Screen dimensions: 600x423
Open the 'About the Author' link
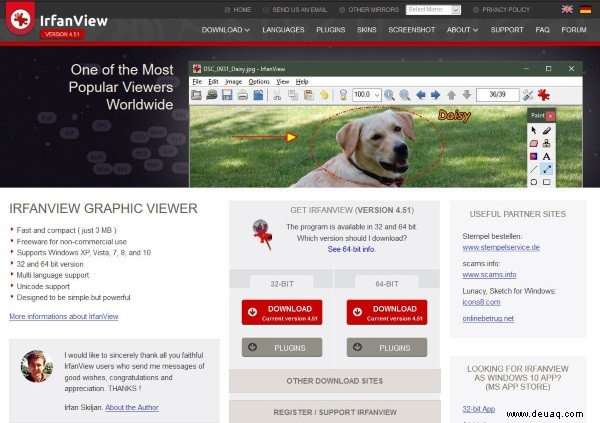tap(132, 407)
